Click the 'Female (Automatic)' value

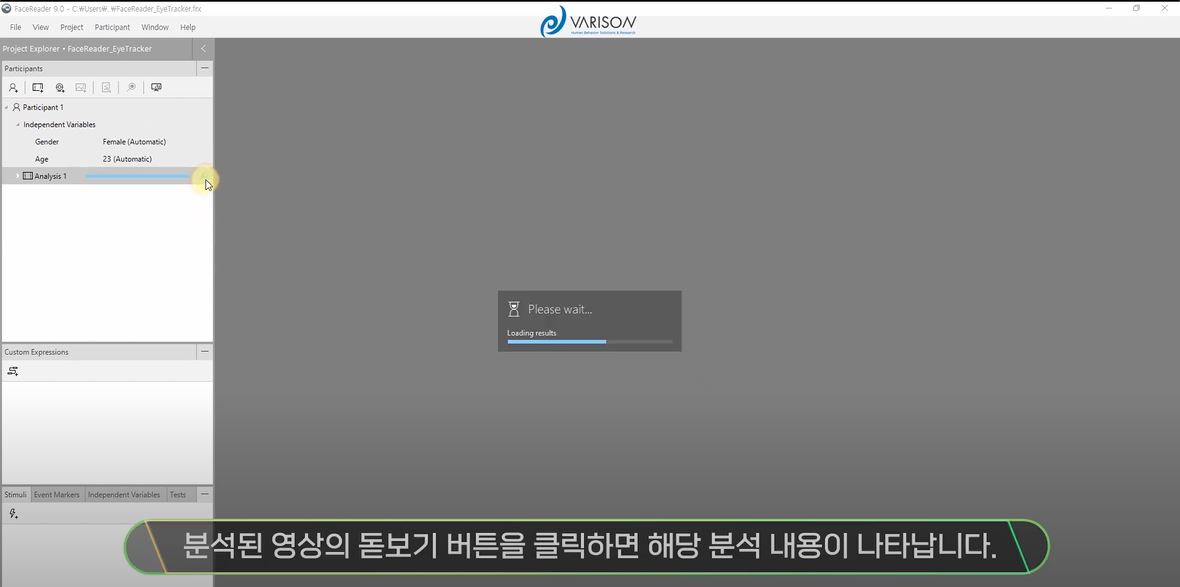(134, 141)
